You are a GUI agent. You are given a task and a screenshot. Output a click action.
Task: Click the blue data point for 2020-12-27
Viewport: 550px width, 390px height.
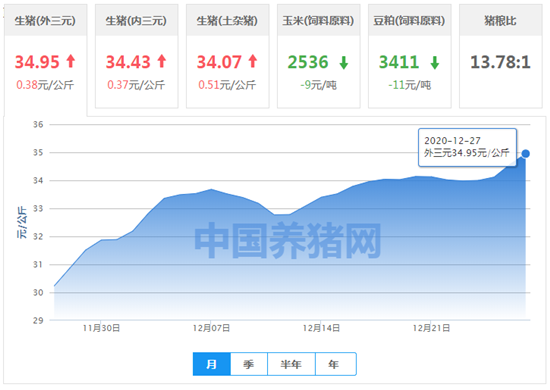pos(525,154)
